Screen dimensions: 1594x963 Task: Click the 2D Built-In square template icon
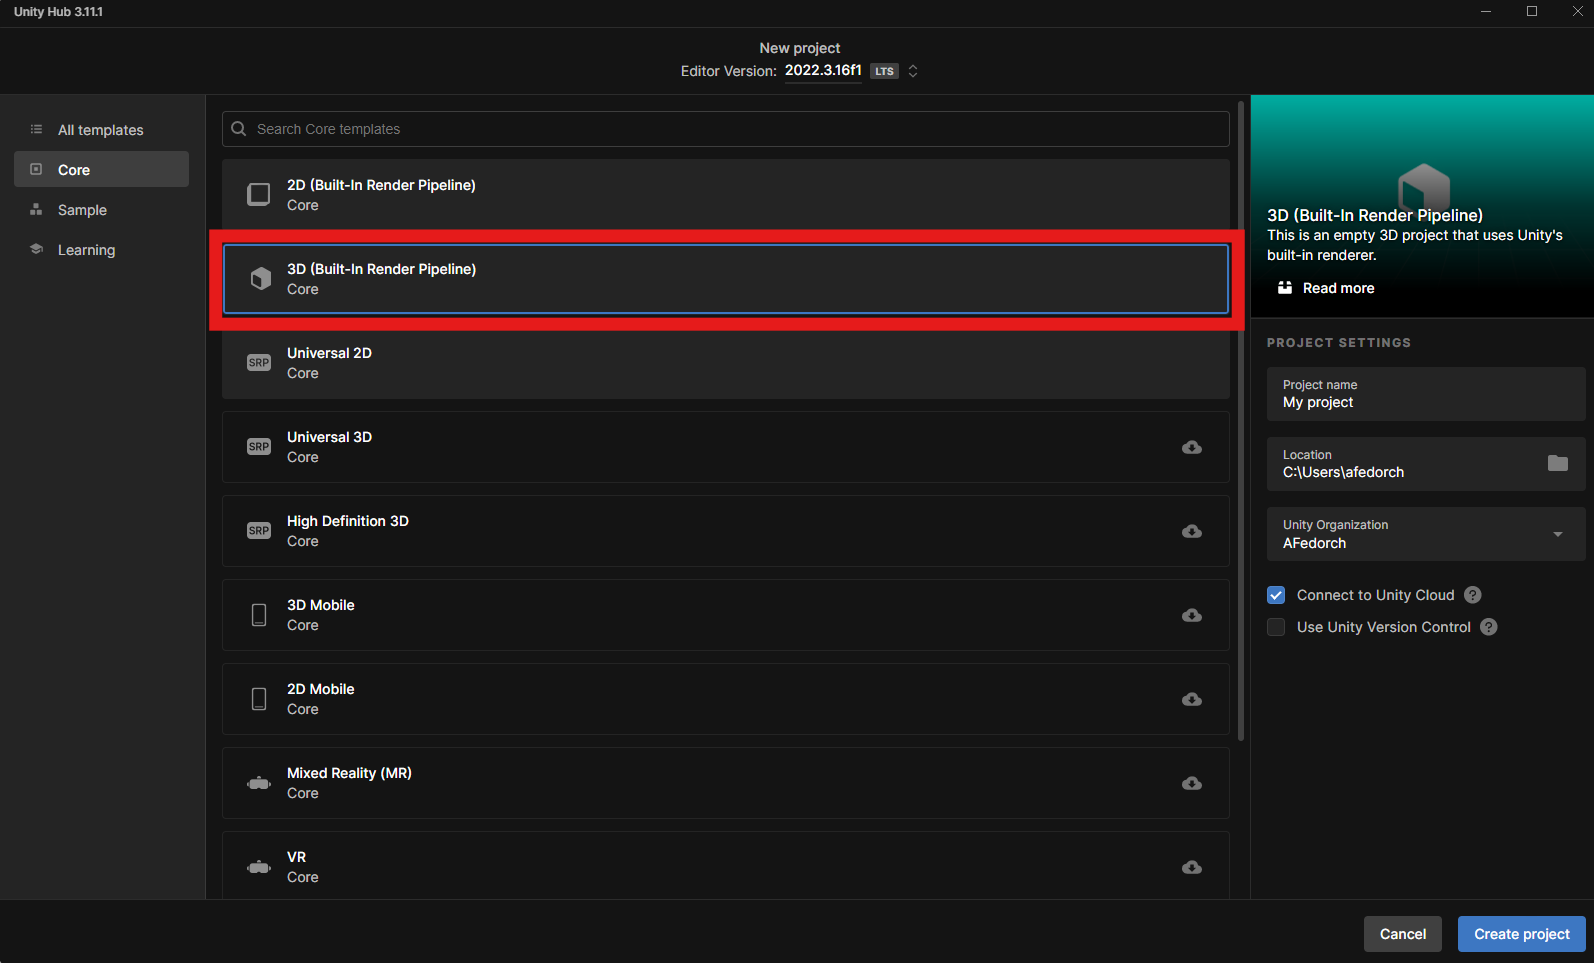click(259, 194)
